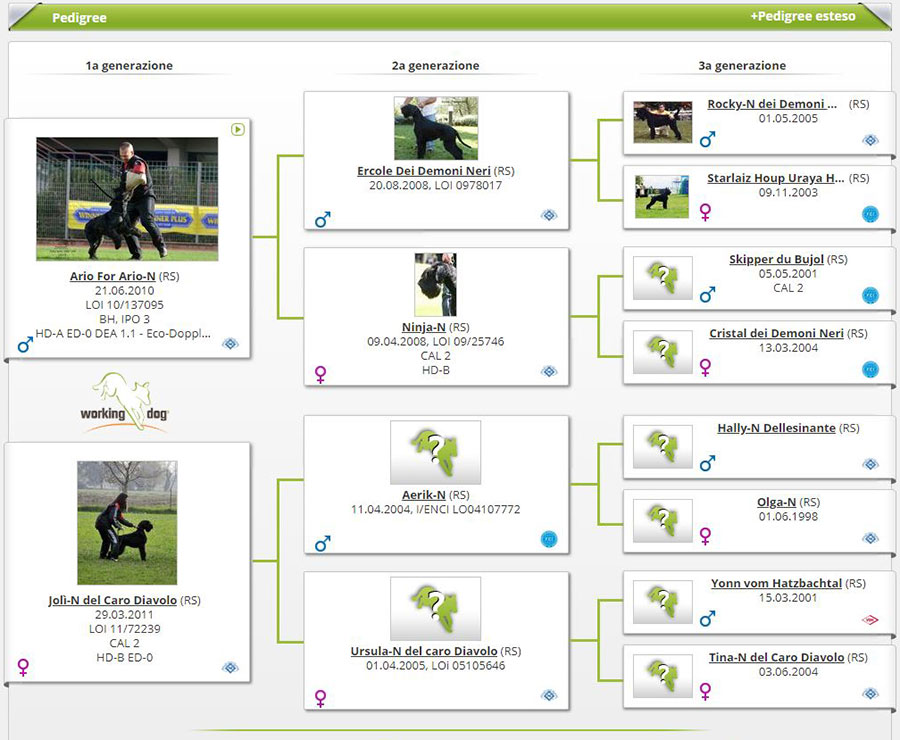The width and height of the screenshot is (900, 740).
Task: Click the male symbol on Hally-N Dellesinante card
Action: pos(707,463)
